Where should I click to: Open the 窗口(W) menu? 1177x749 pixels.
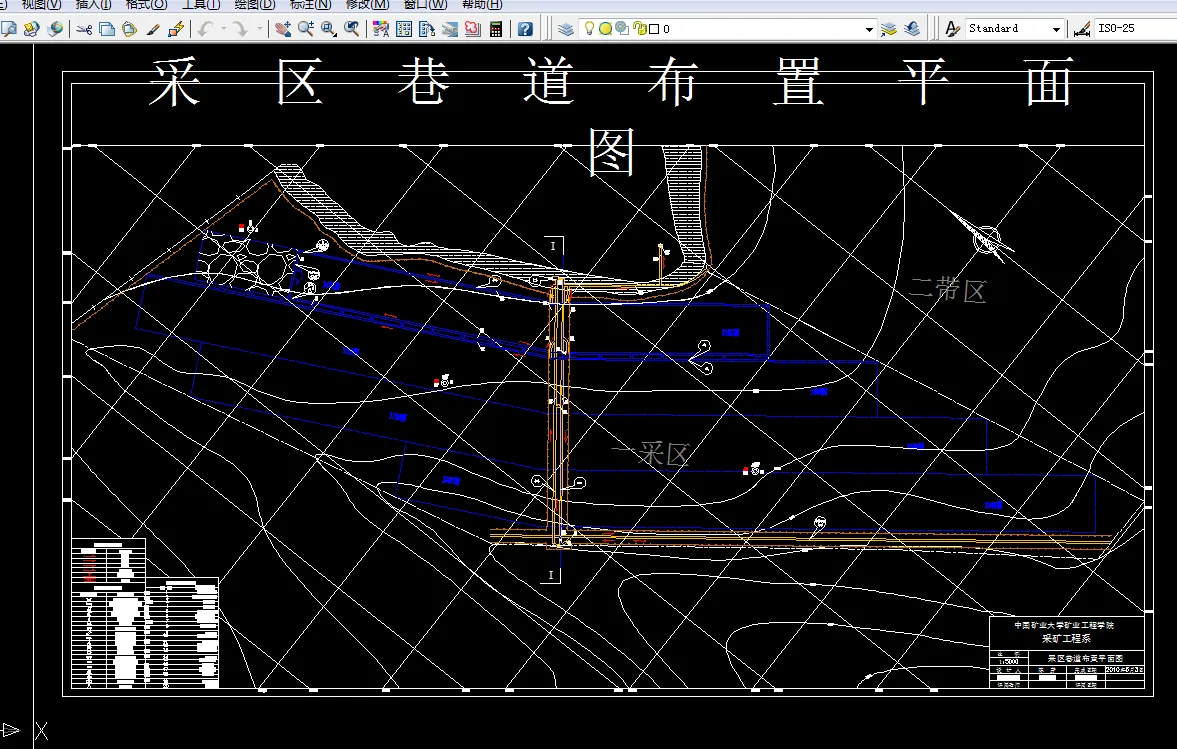(426, 5)
